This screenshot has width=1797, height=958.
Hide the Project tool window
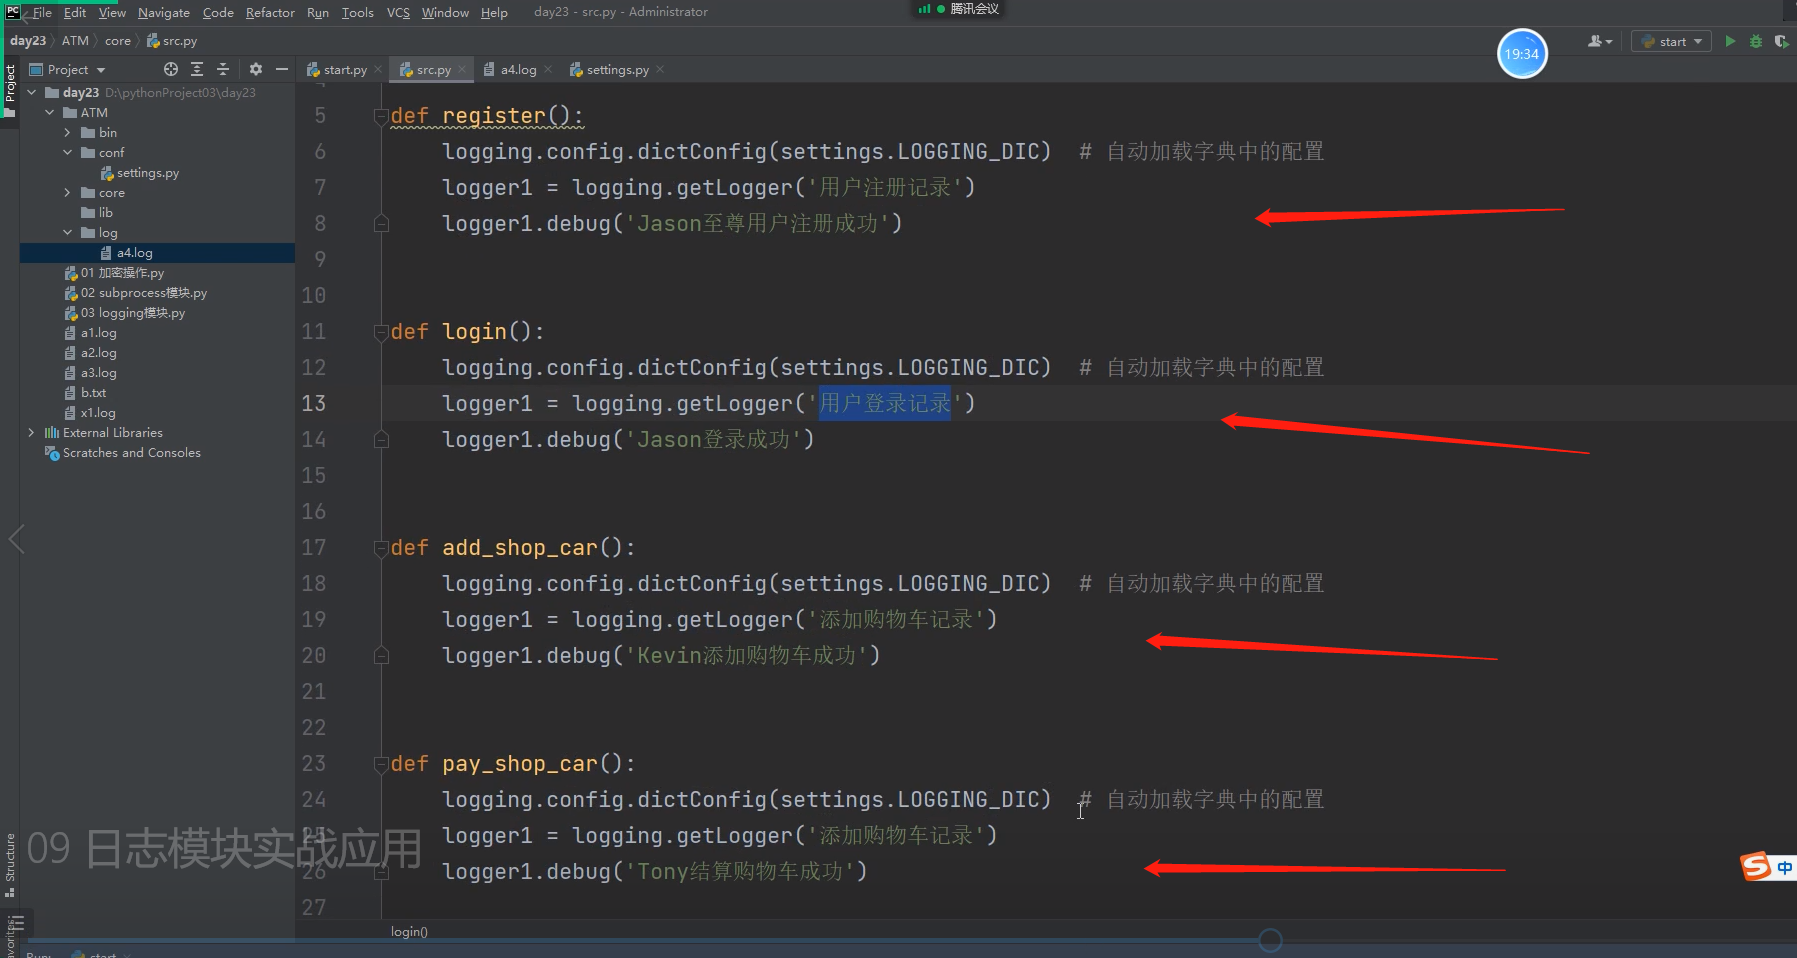click(x=282, y=69)
